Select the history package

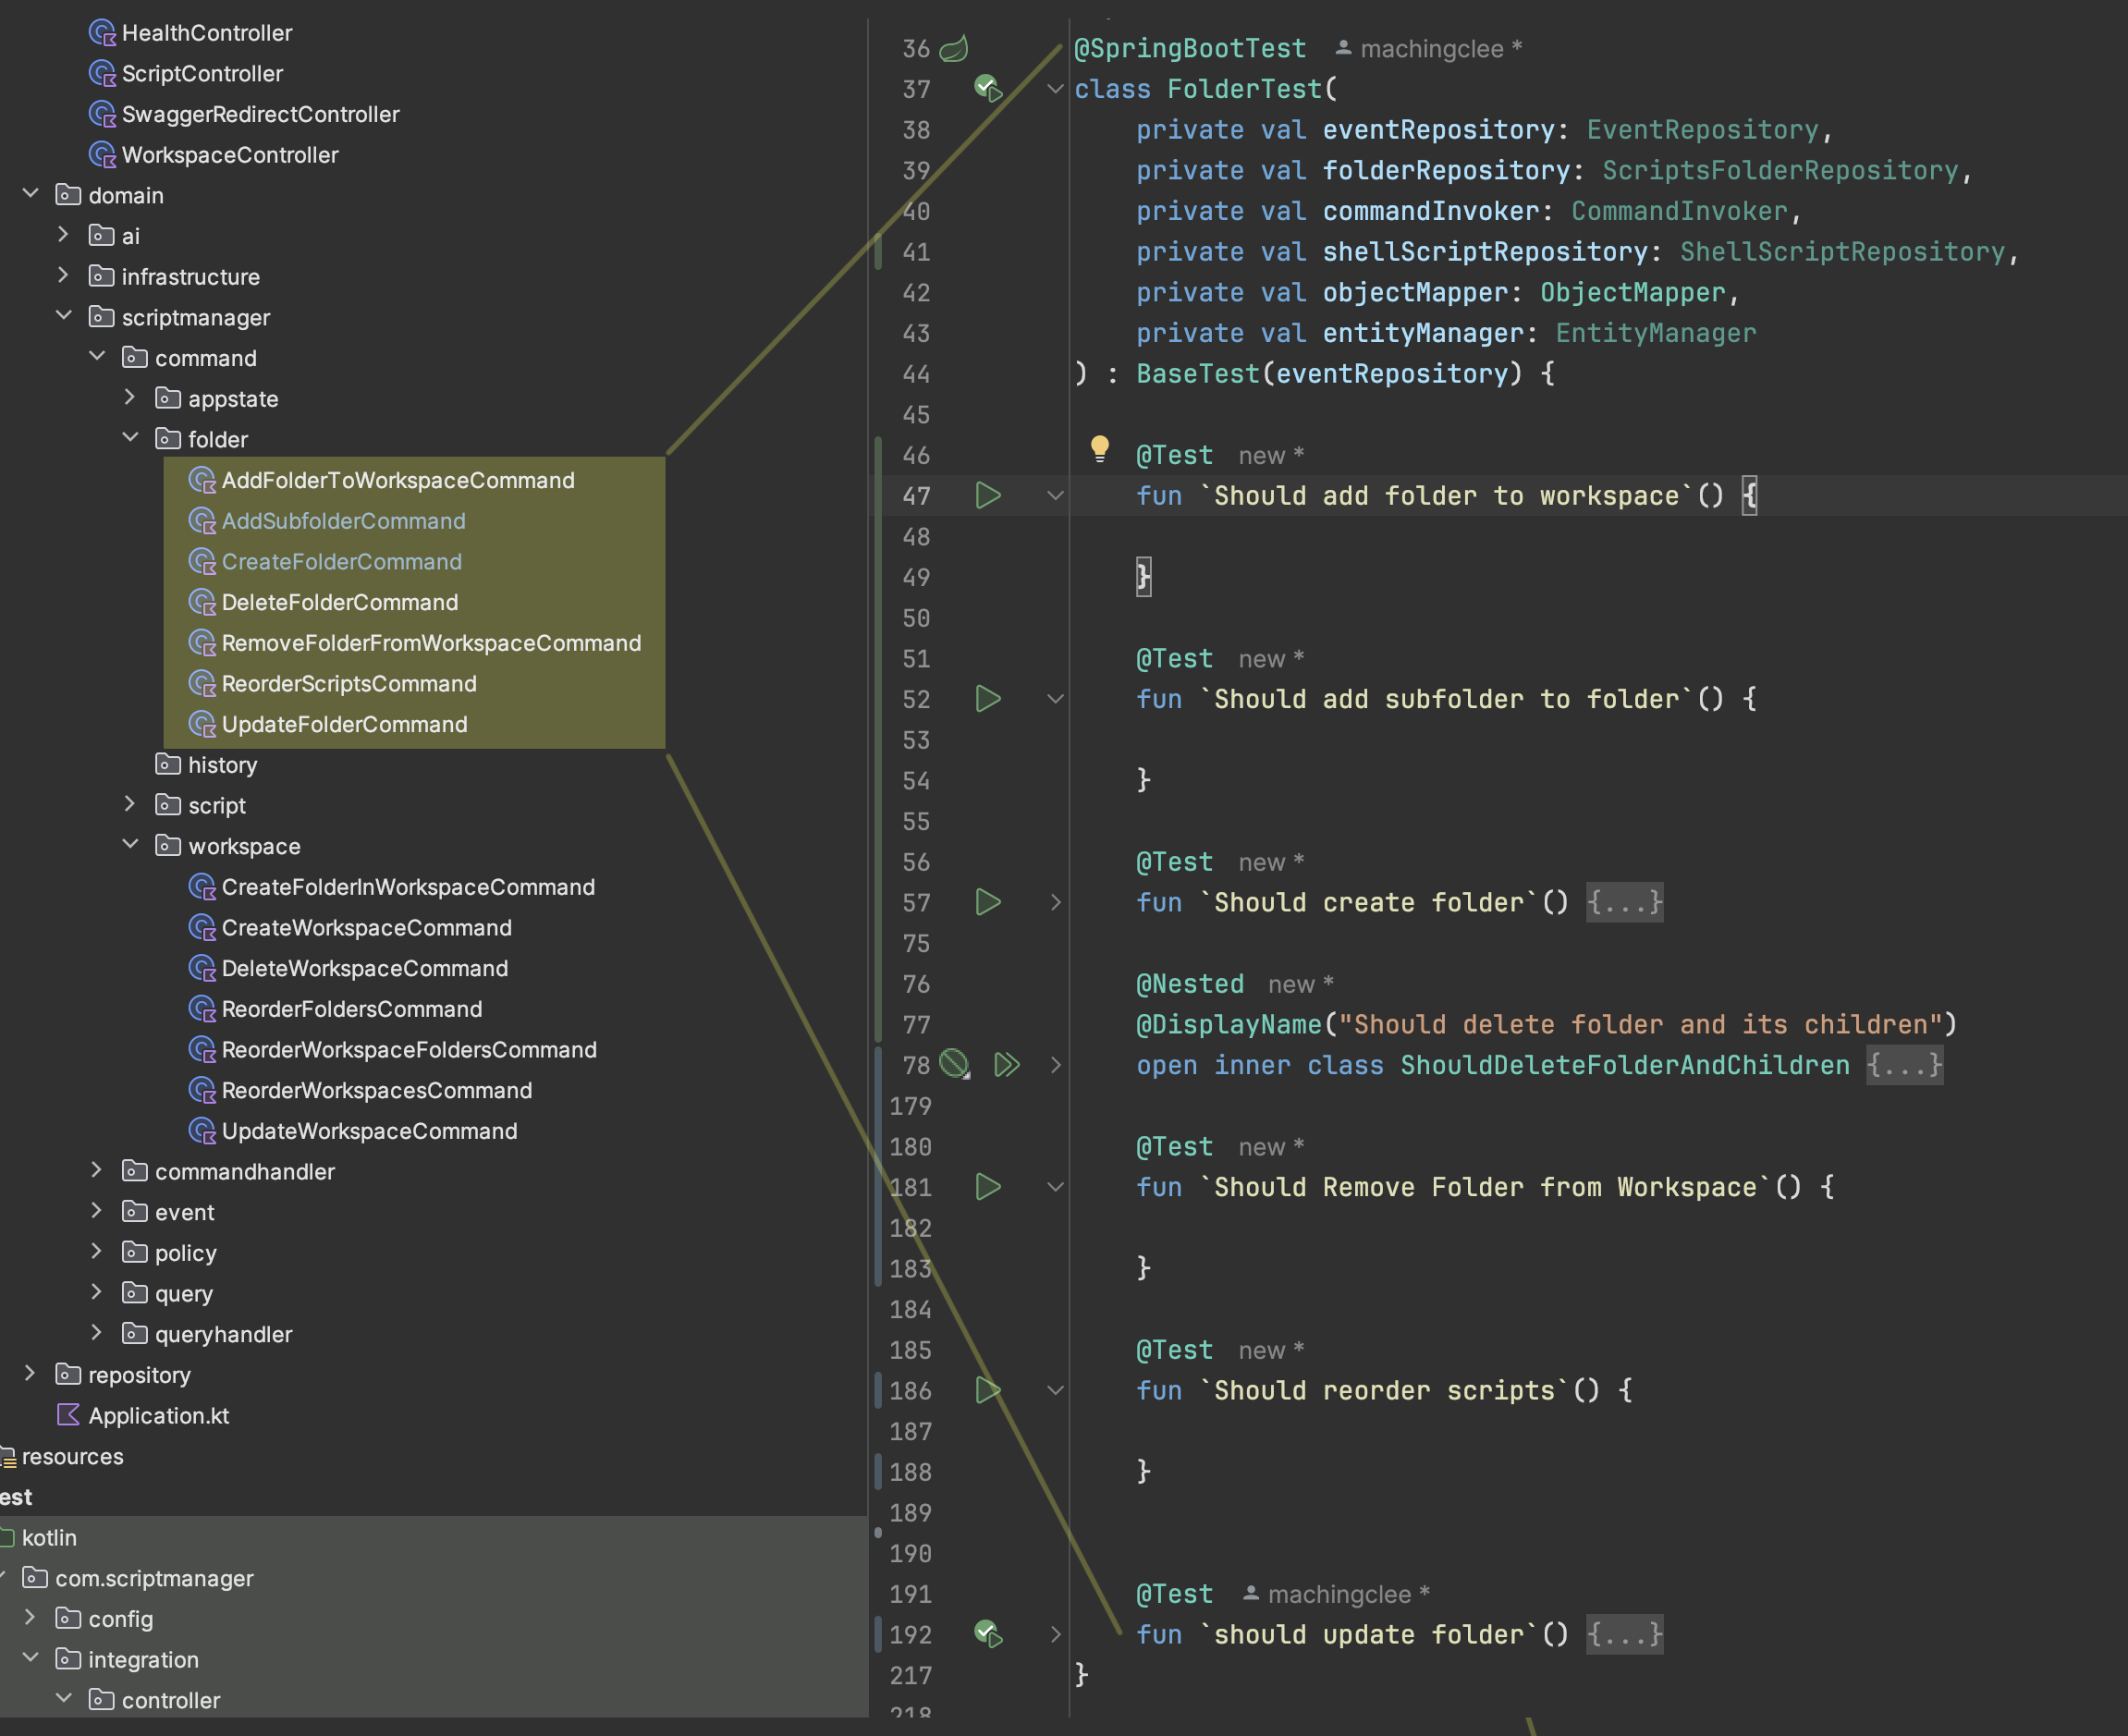222,765
